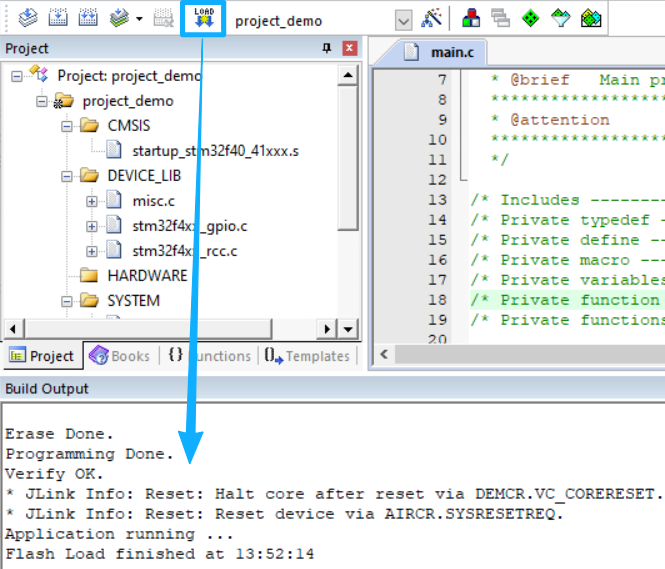
Task: Click the project tree scroll-down arrow
Action: [x=348, y=329]
